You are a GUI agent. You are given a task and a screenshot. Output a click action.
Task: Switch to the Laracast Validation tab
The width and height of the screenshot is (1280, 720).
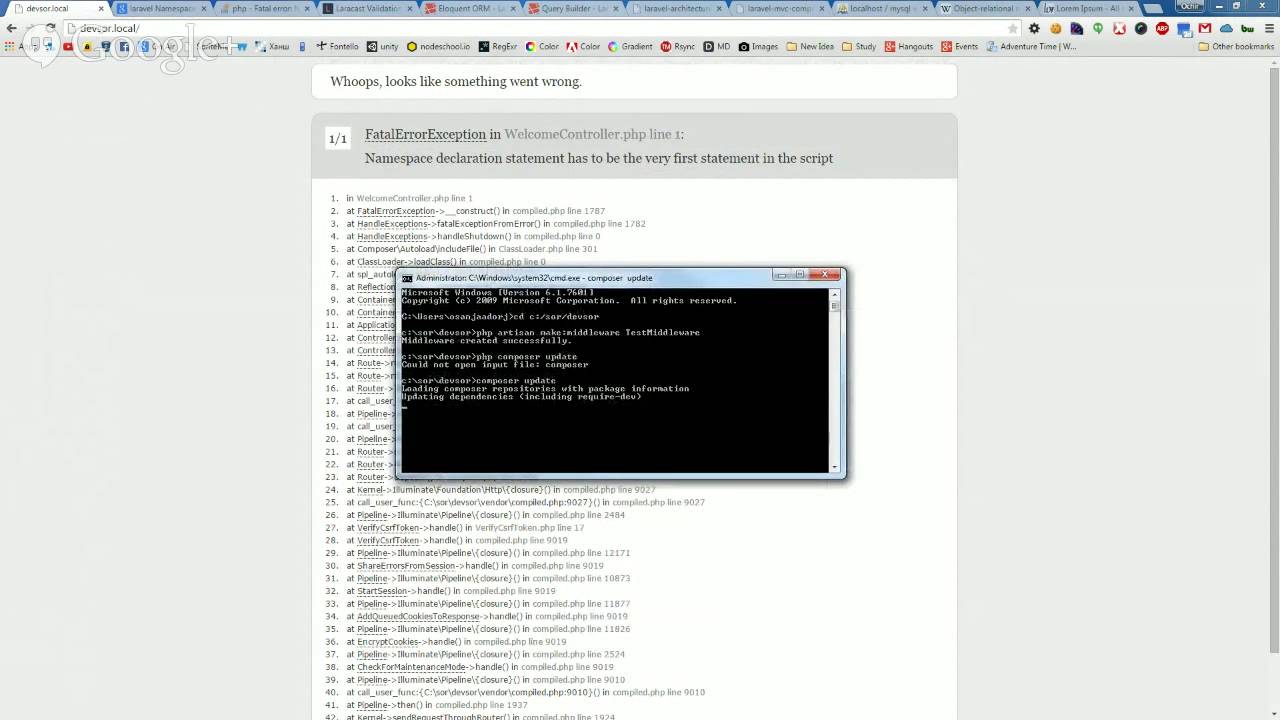(367, 9)
